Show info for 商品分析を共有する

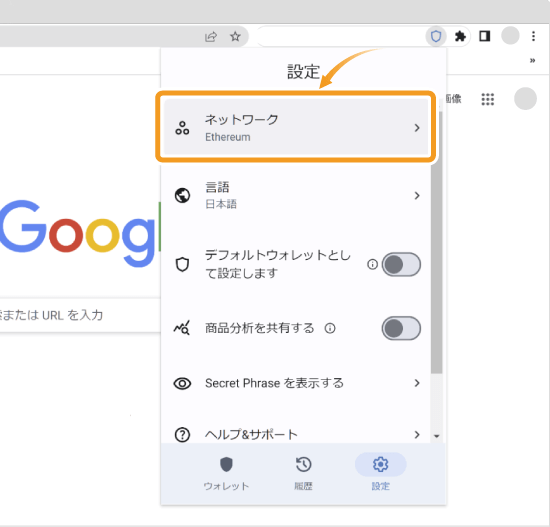pos(330,328)
